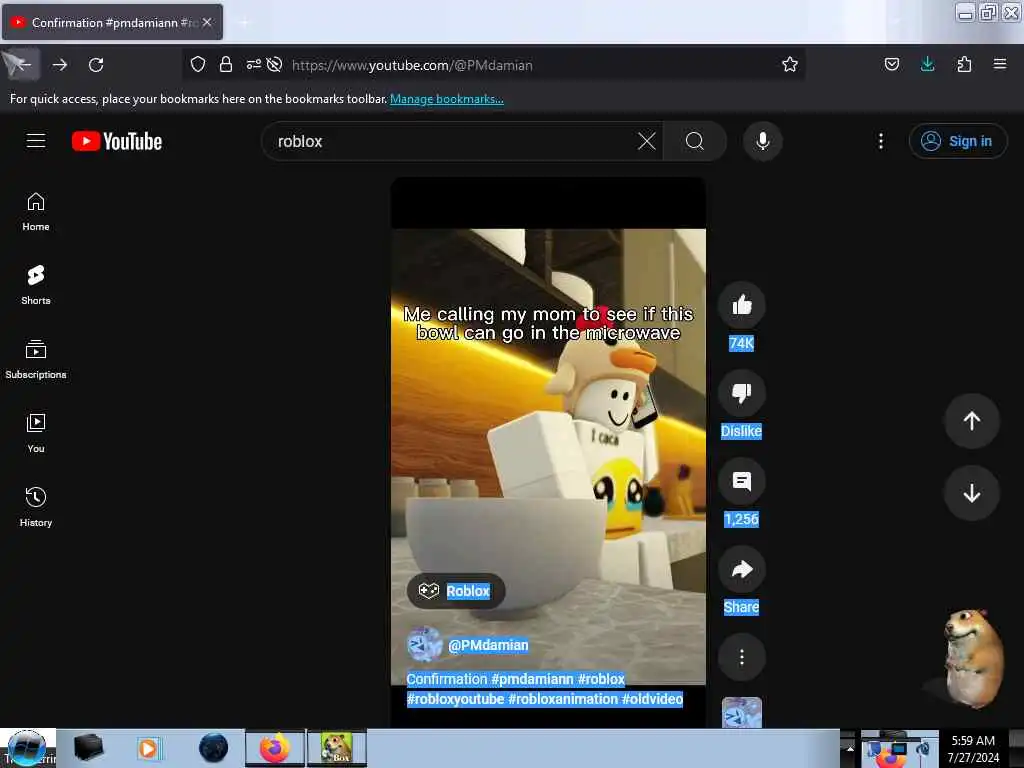Share this Short video

pyautogui.click(x=741, y=569)
